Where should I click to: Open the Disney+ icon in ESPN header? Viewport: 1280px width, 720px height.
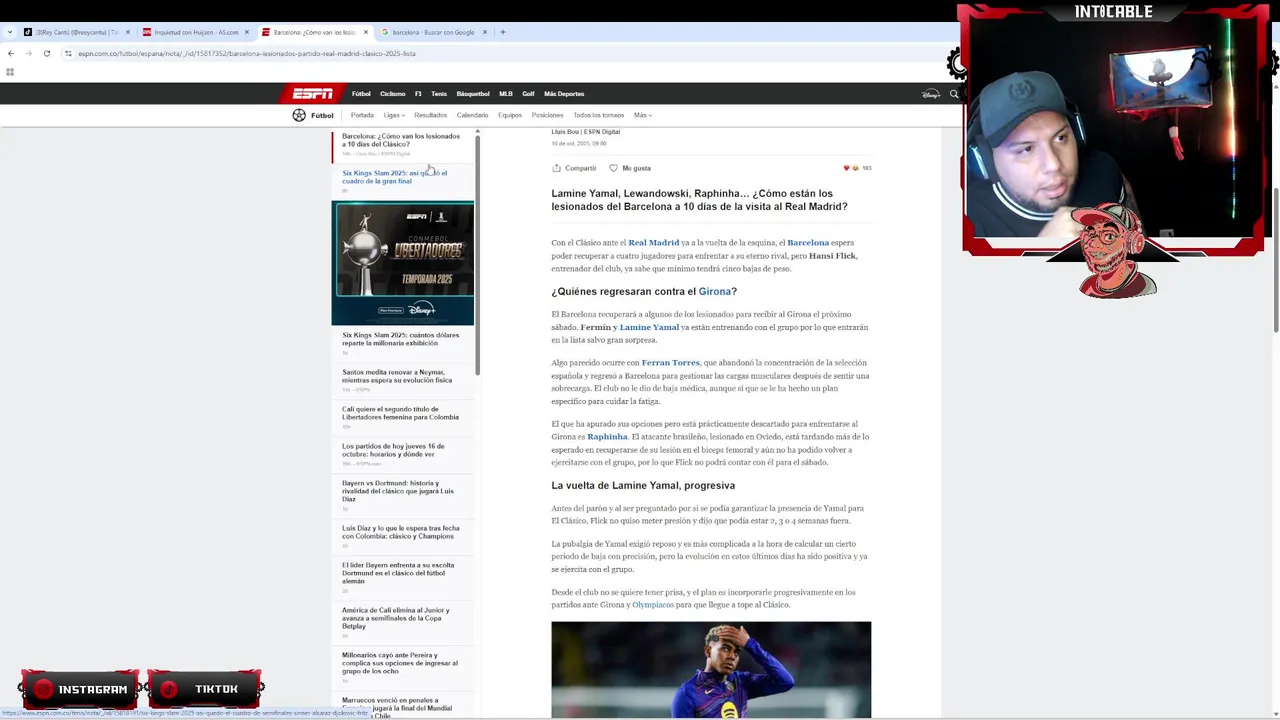click(930, 94)
